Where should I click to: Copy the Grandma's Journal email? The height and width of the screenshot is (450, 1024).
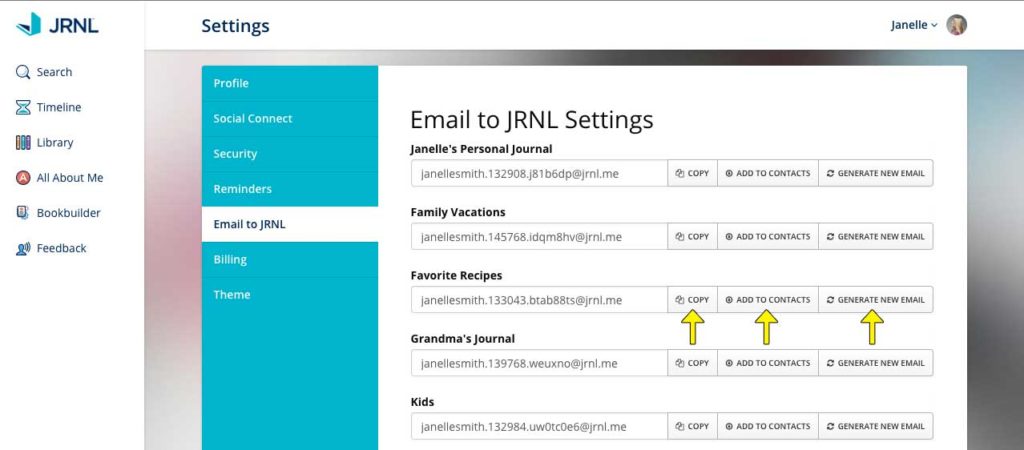coord(692,363)
